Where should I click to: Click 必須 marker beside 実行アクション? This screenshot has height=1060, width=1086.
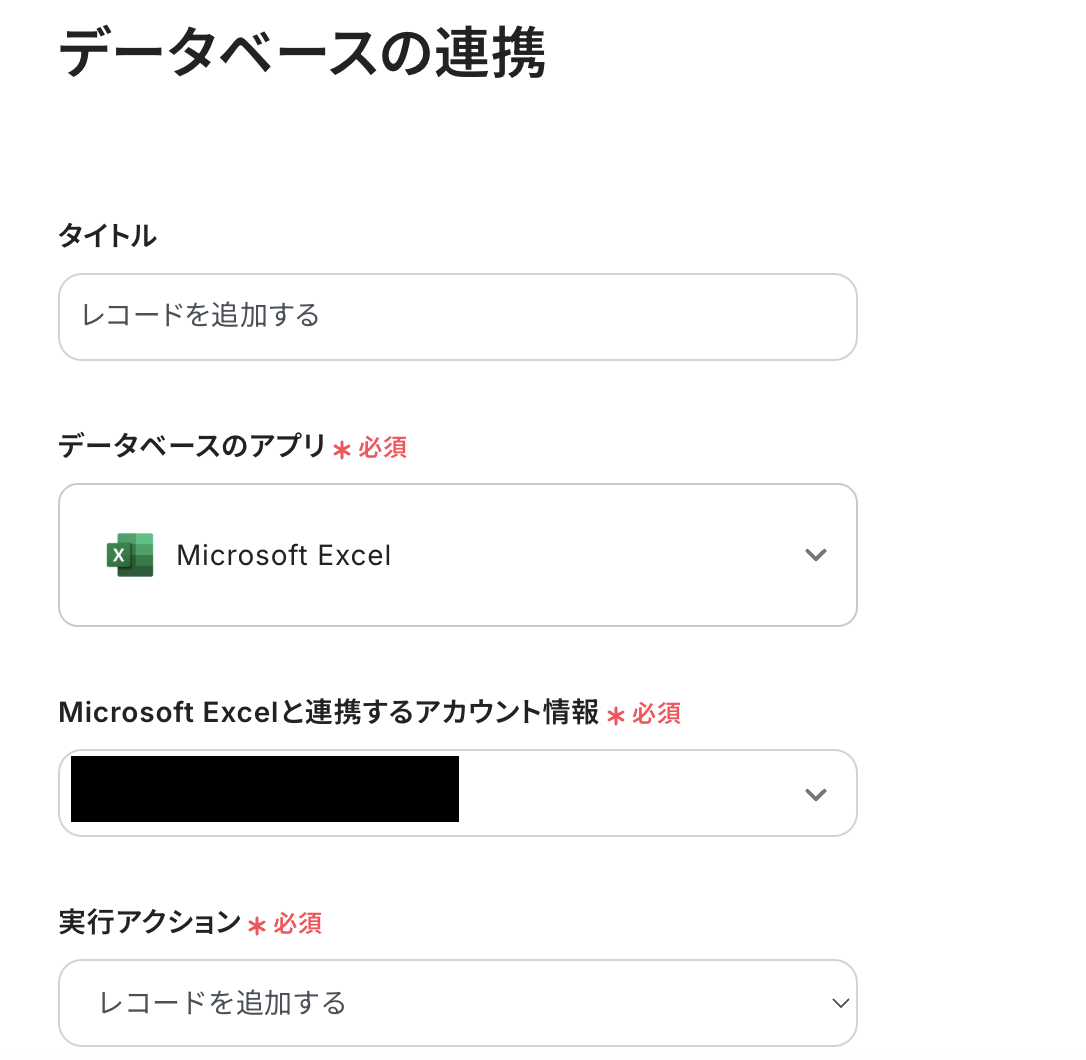coord(297,924)
